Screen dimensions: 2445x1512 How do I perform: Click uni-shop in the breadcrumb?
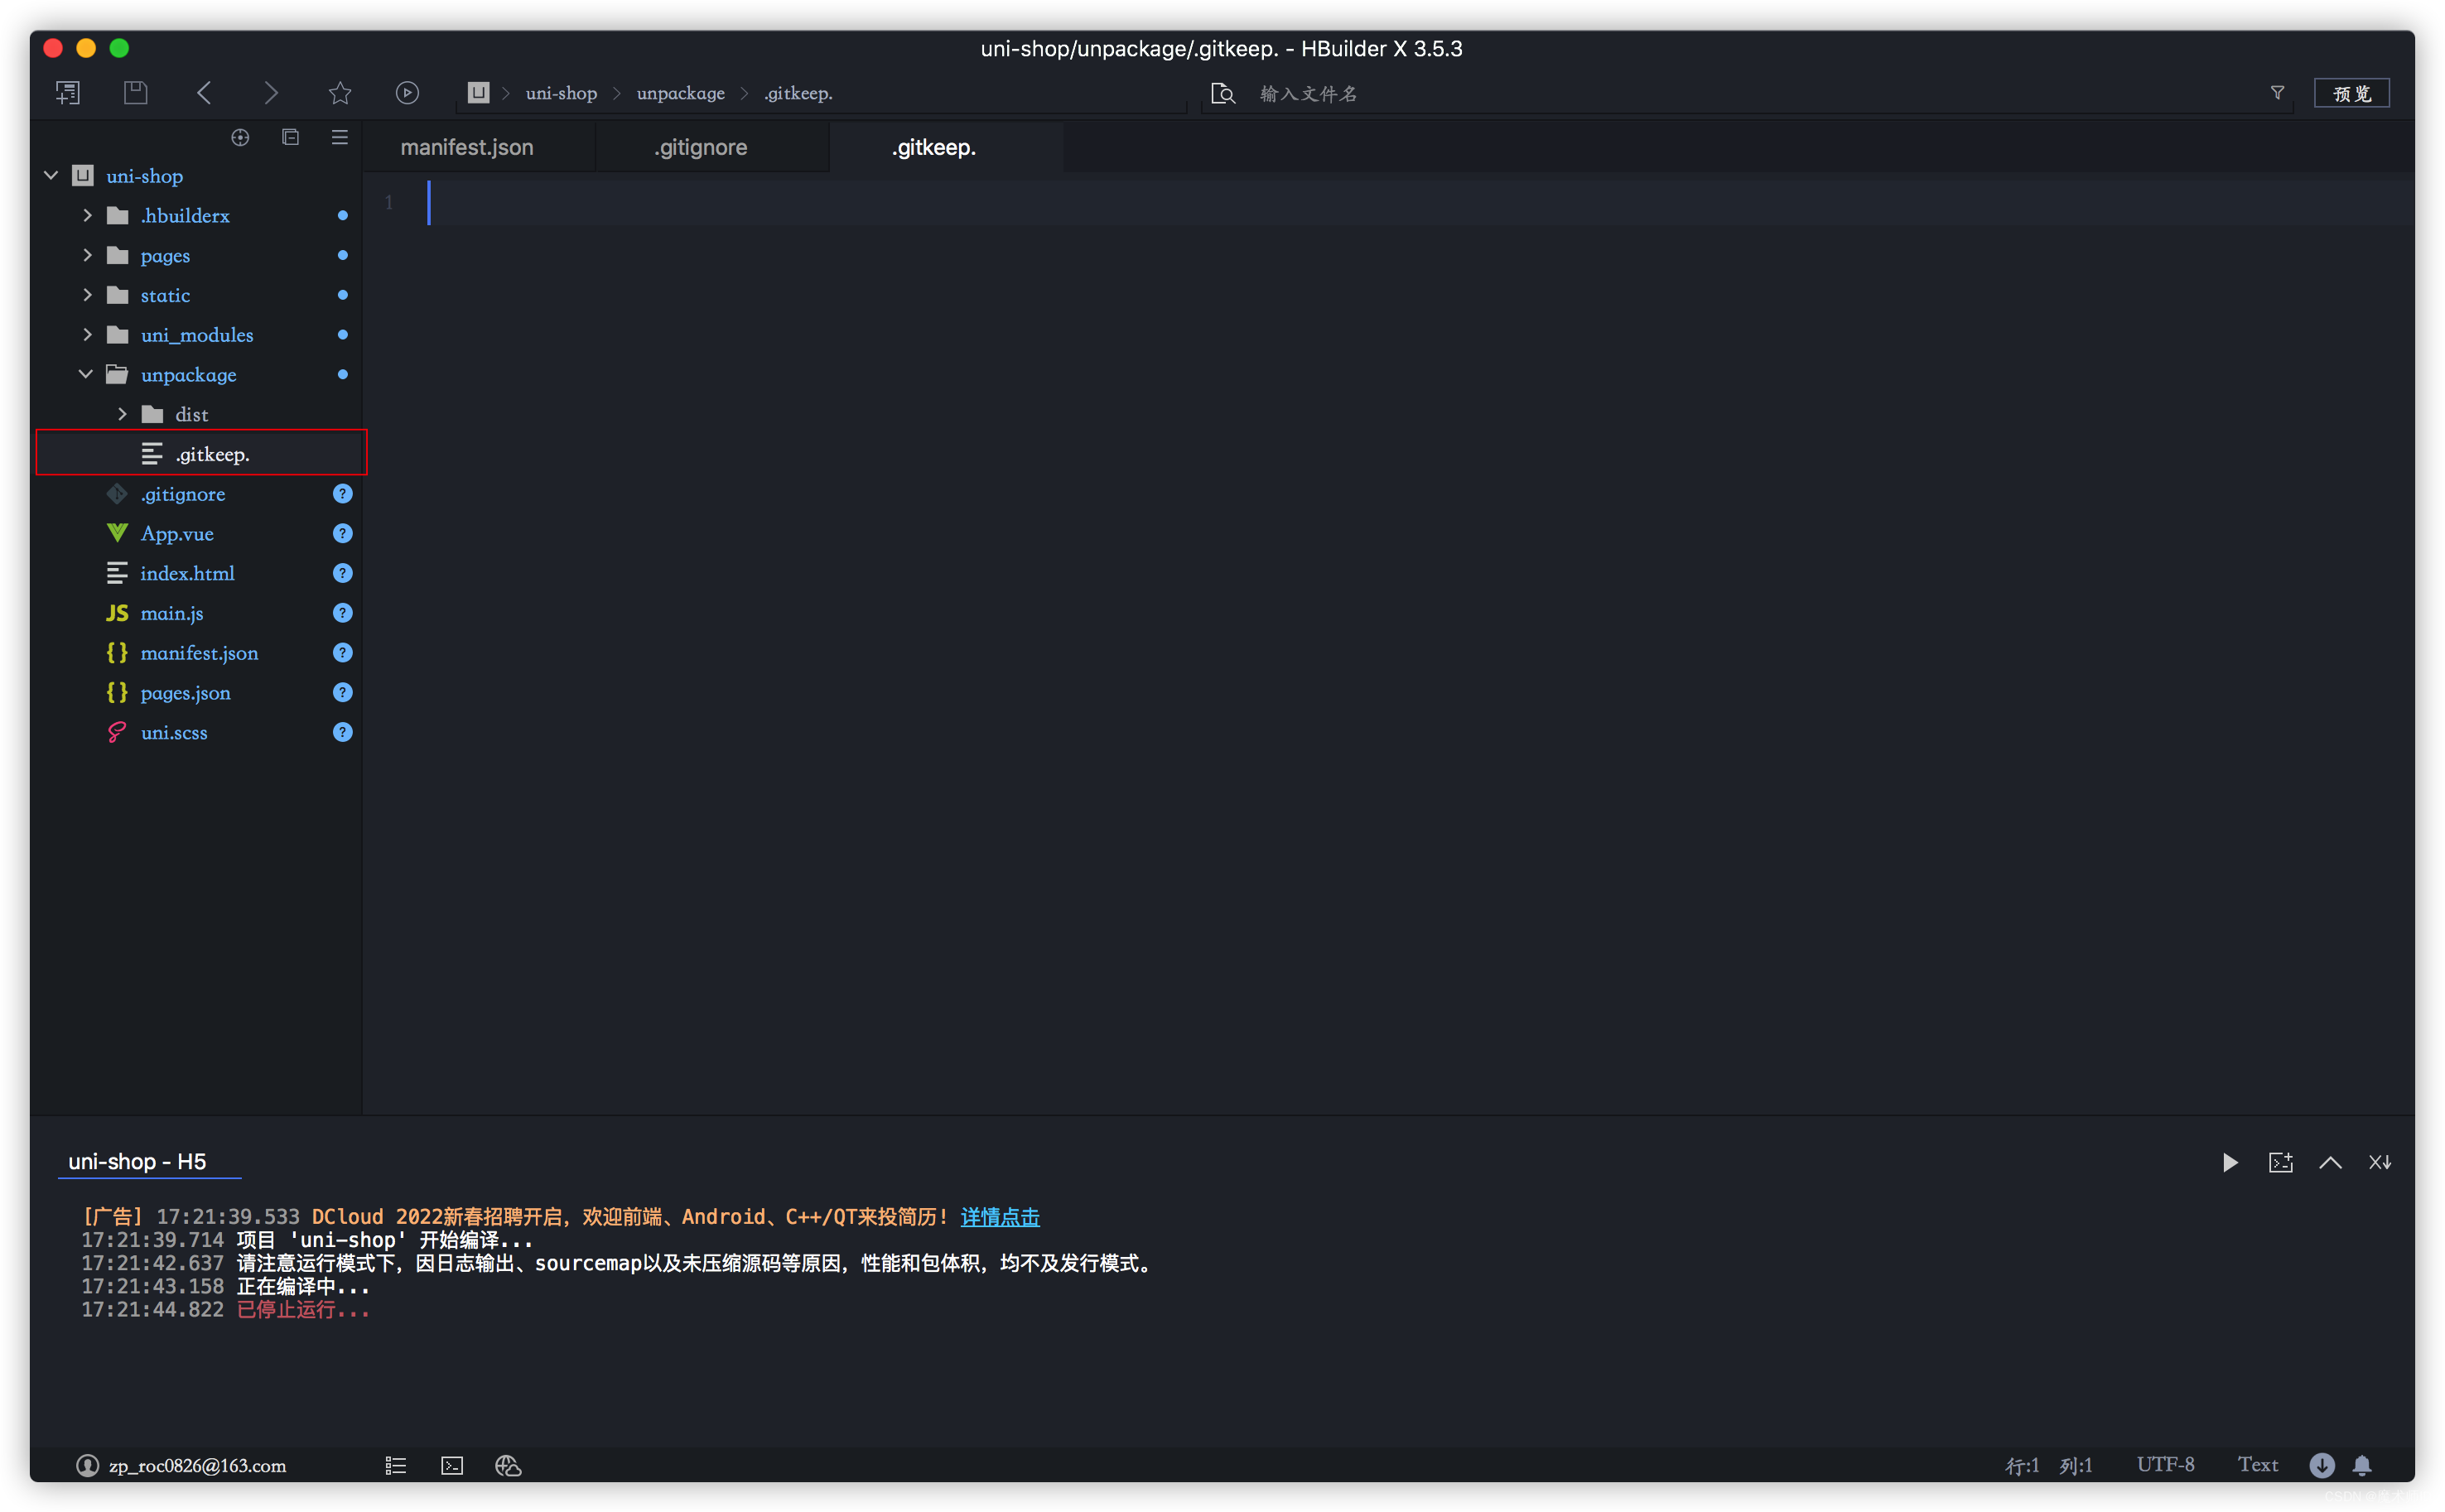561,93
